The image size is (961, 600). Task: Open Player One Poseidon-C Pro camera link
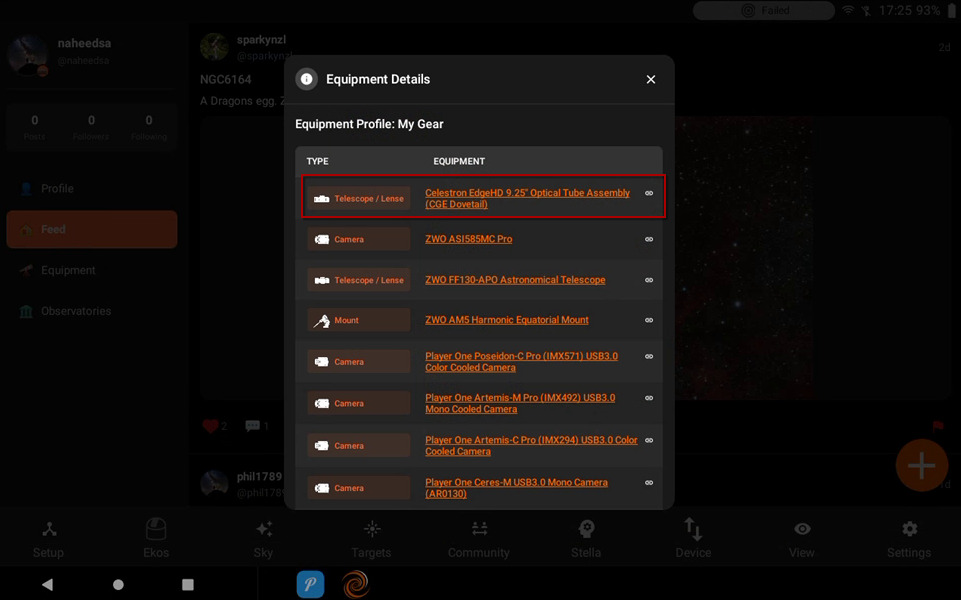click(x=522, y=362)
